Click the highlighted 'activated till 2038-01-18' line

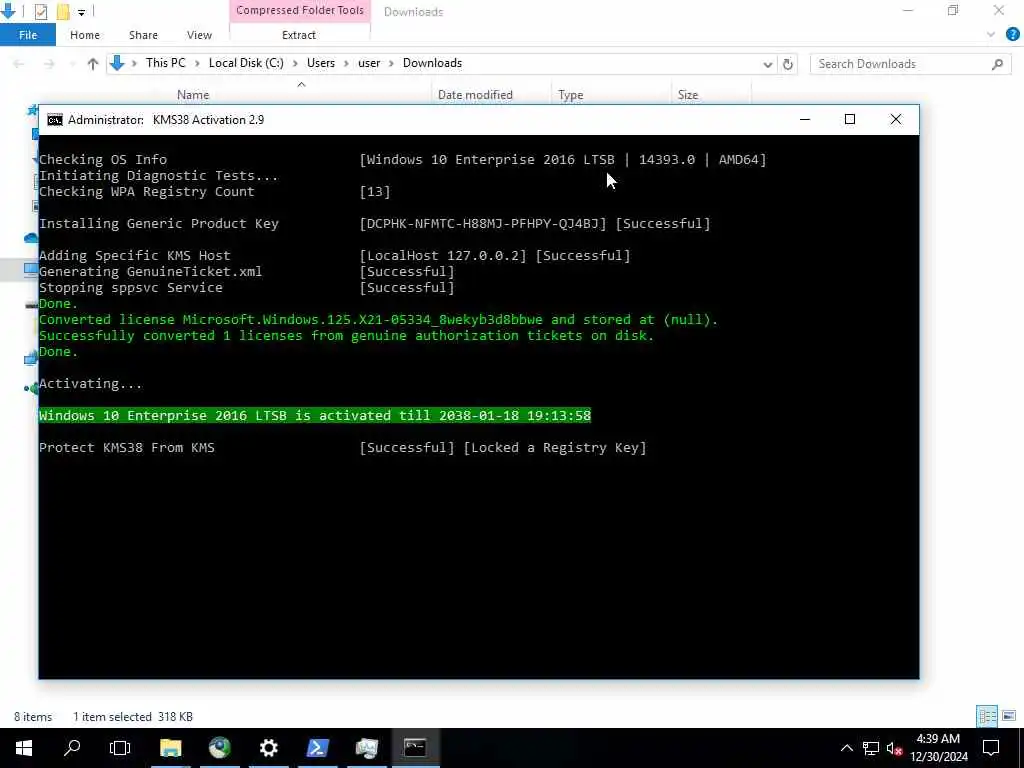315,415
